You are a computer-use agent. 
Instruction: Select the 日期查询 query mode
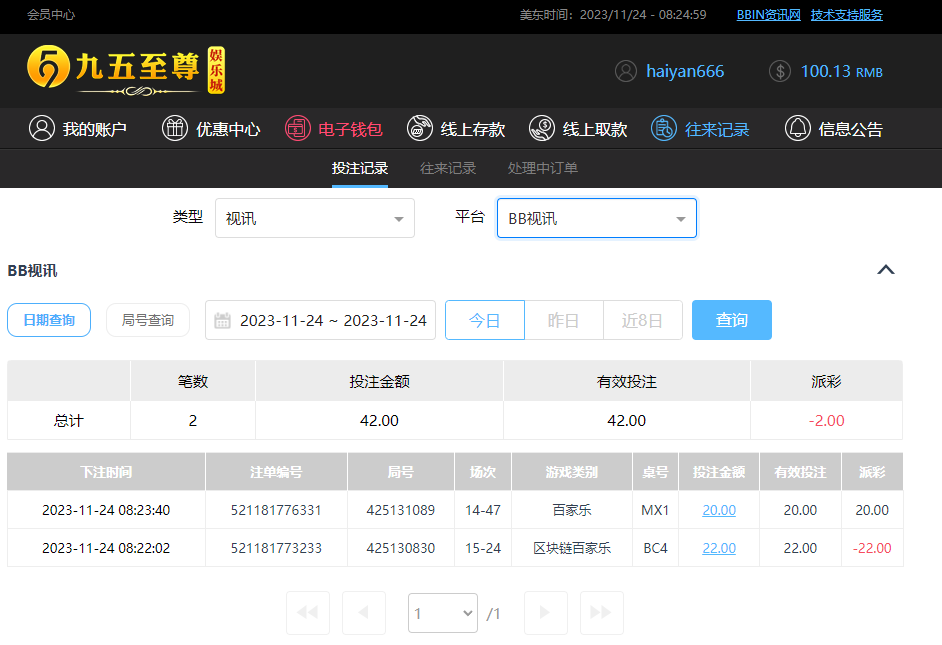click(x=49, y=320)
